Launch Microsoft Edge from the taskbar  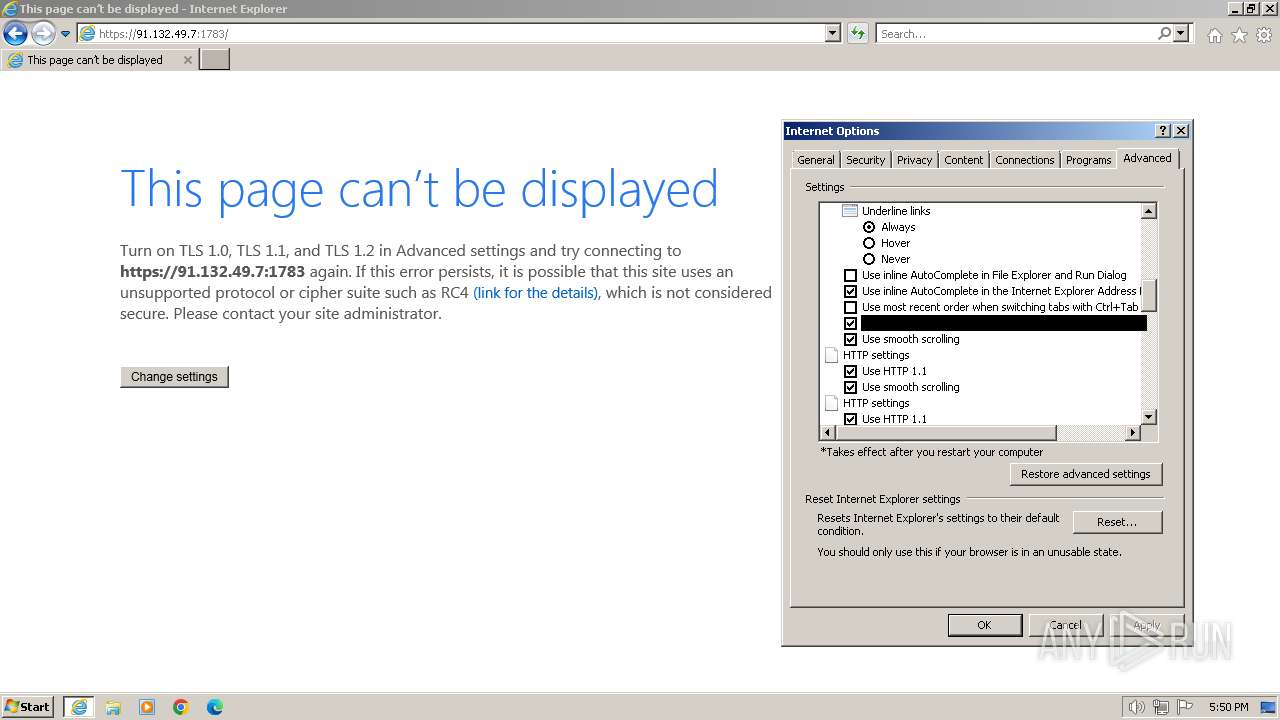pos(215,707)
